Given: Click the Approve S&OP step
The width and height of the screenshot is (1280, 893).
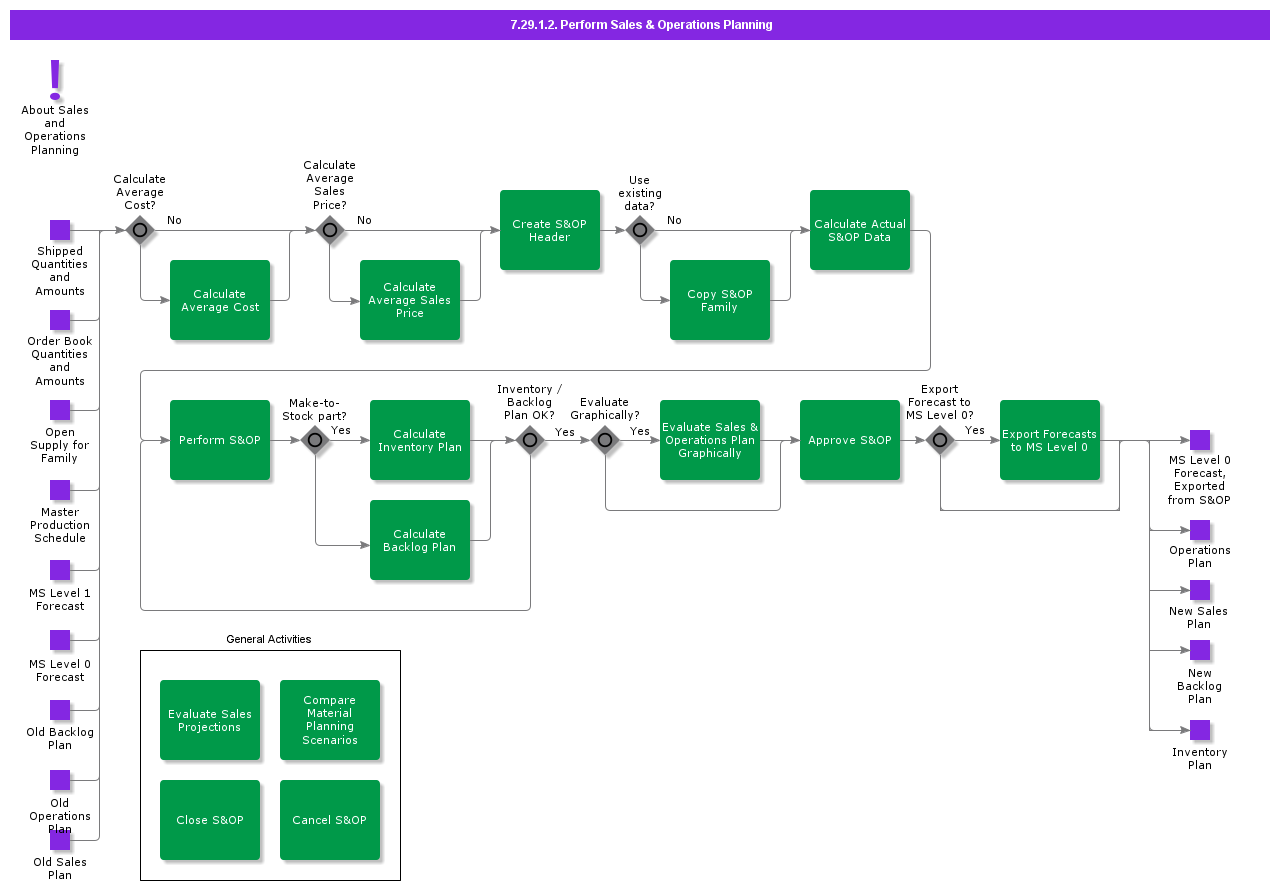Looking at the screenshot, I should (849, 440).
